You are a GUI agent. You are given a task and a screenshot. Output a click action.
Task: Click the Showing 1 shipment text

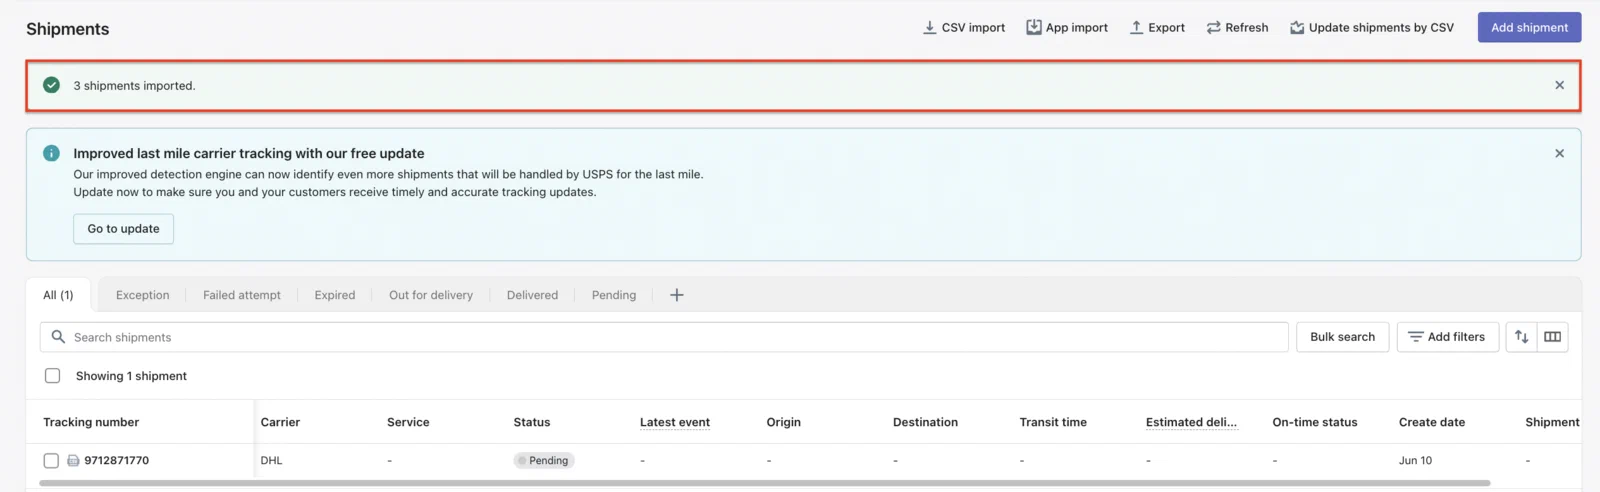pos(131,376)
